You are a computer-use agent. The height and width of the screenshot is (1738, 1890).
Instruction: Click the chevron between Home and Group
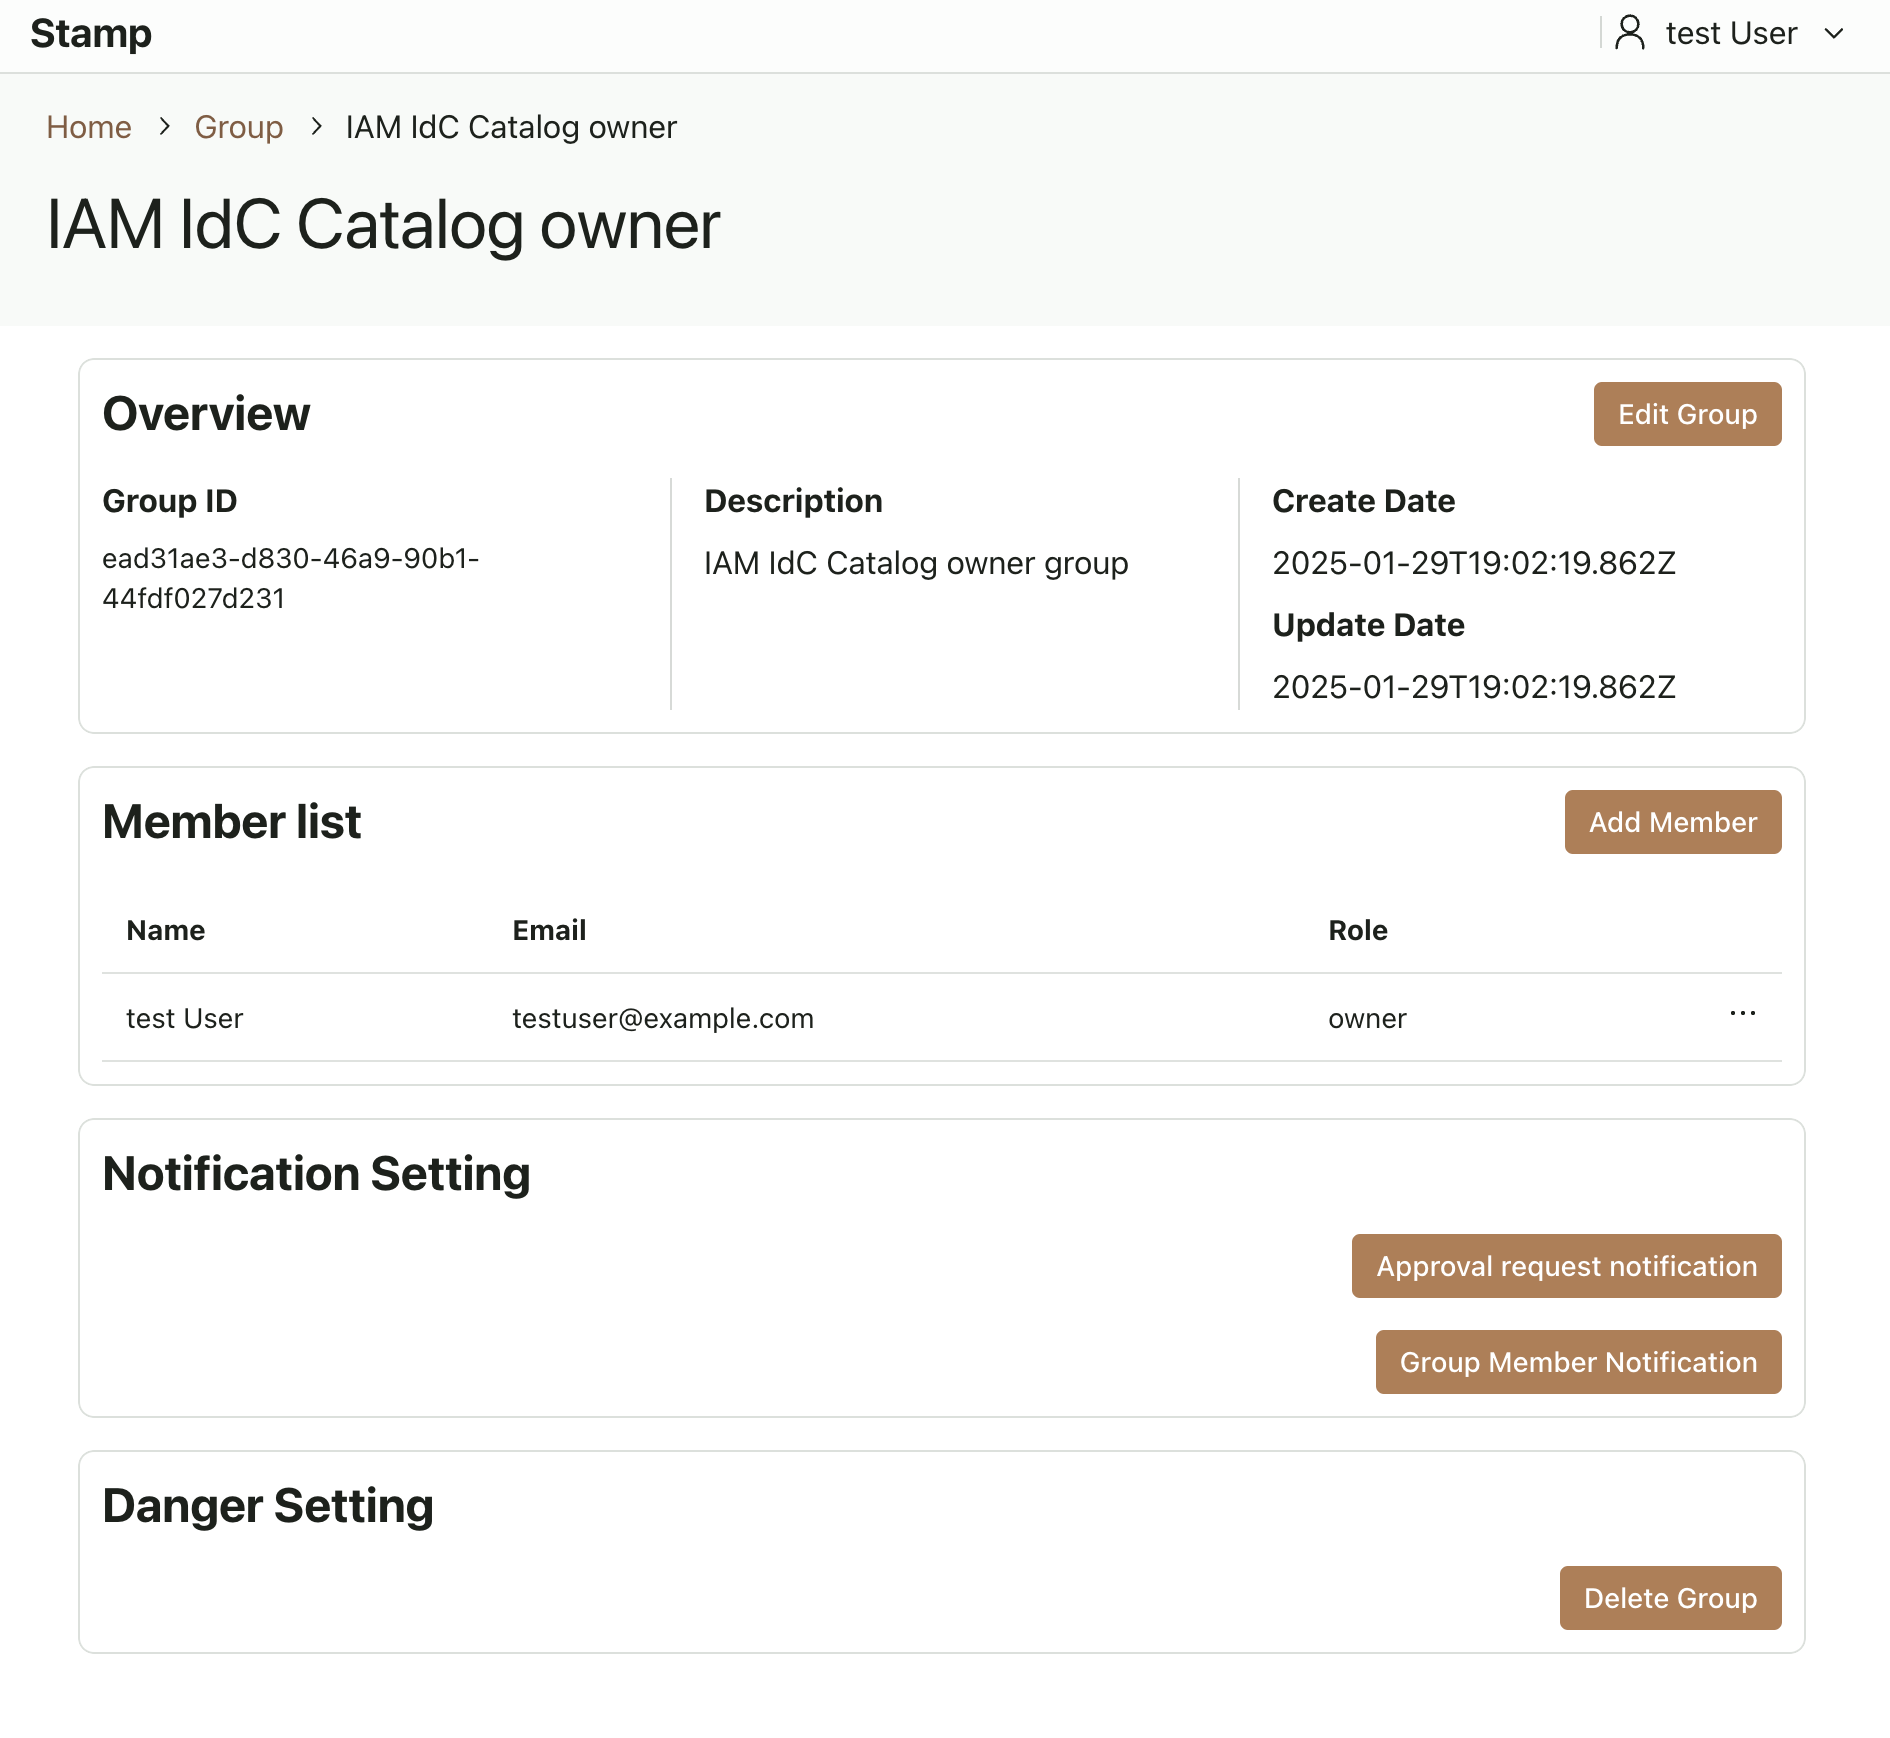click(x=164, y=127)
